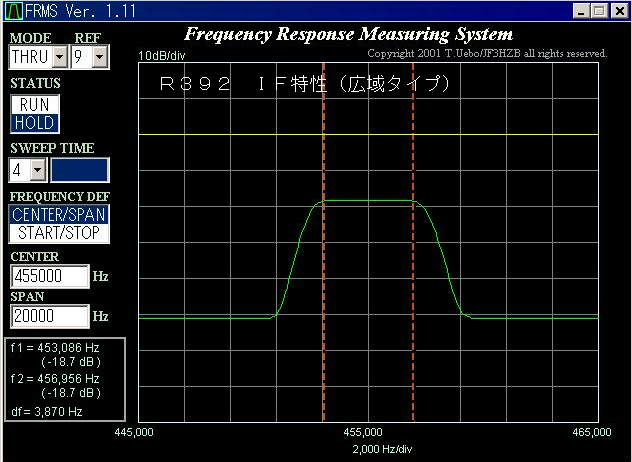Image resolution: width=632 pixels, height=462 pixels.
Task: Click the 465,000 stop frequency label
Action: pyautogui.click(x=592, y=432)
